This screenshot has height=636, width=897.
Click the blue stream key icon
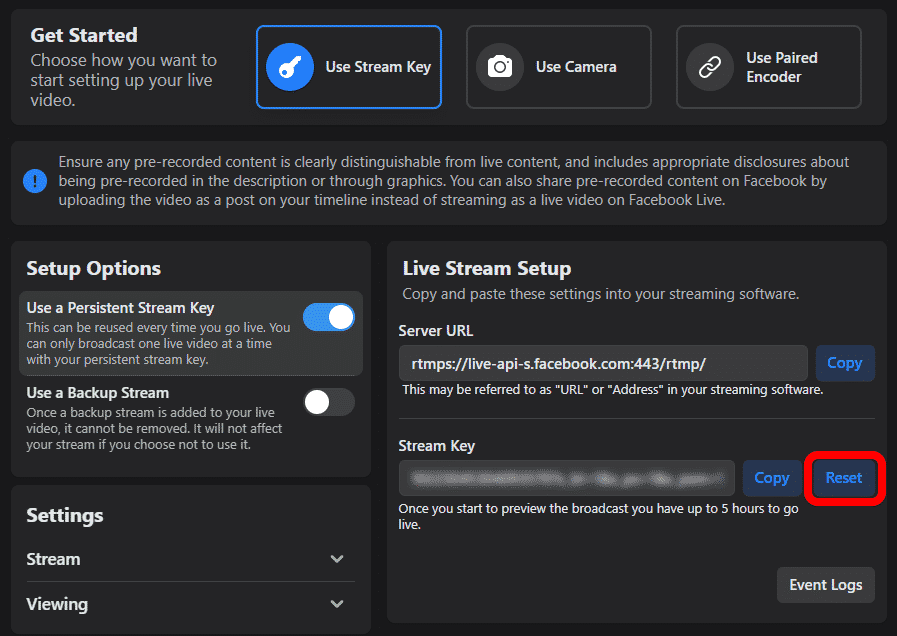pos(290,67)
